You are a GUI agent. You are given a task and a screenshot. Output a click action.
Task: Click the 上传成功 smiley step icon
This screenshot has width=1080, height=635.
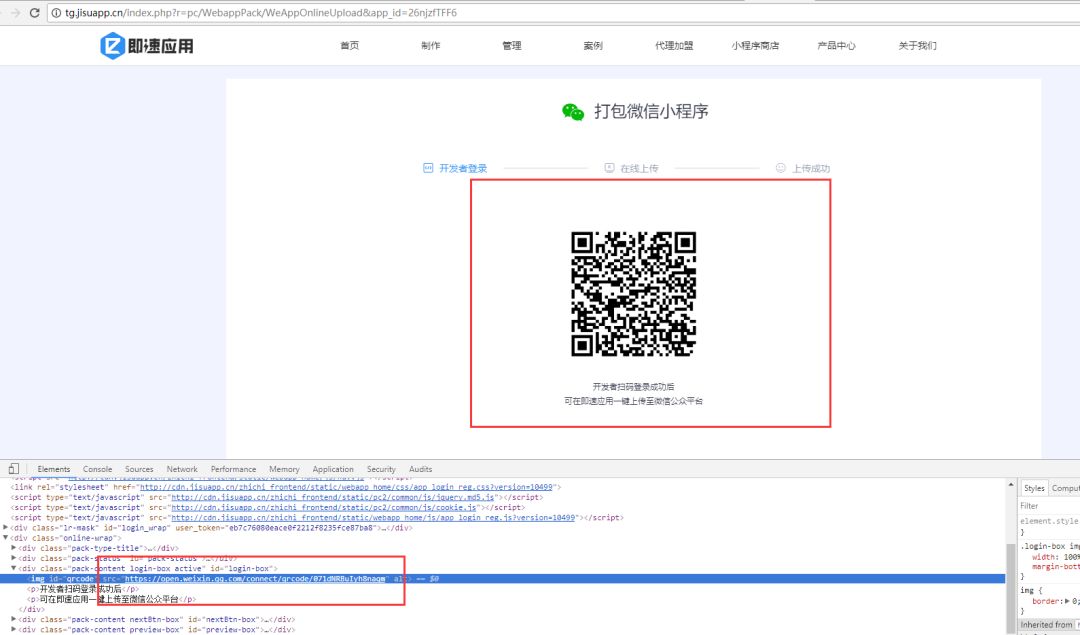coord(780,168)
